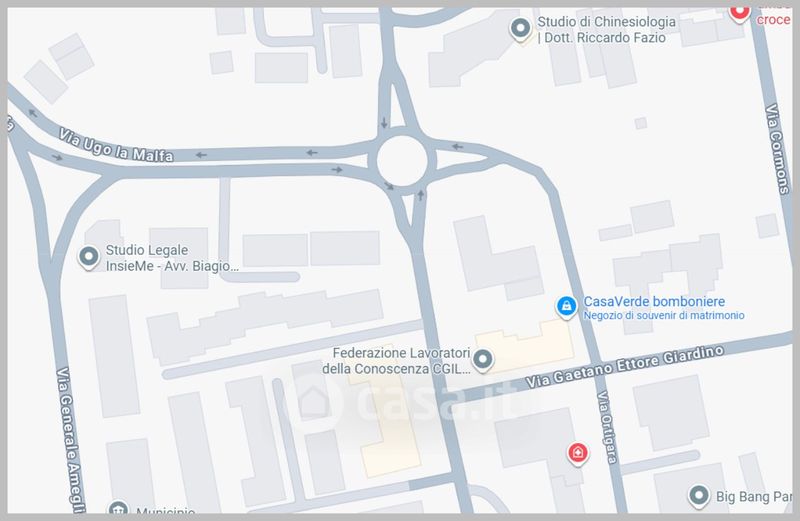
Task: Click the Studio di Chinesiologia text label
Action: point(607,30)
